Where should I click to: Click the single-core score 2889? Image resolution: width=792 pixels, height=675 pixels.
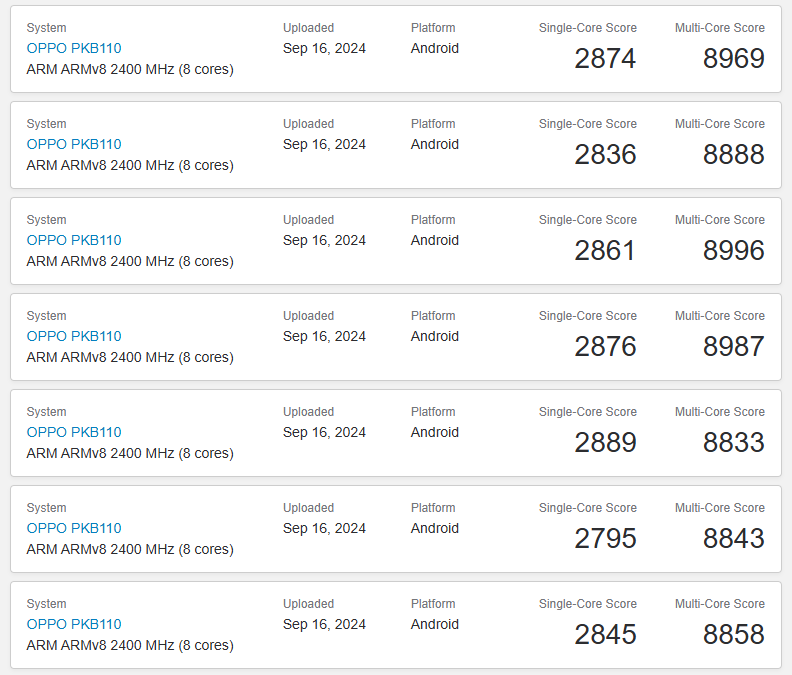pos(605,442)
